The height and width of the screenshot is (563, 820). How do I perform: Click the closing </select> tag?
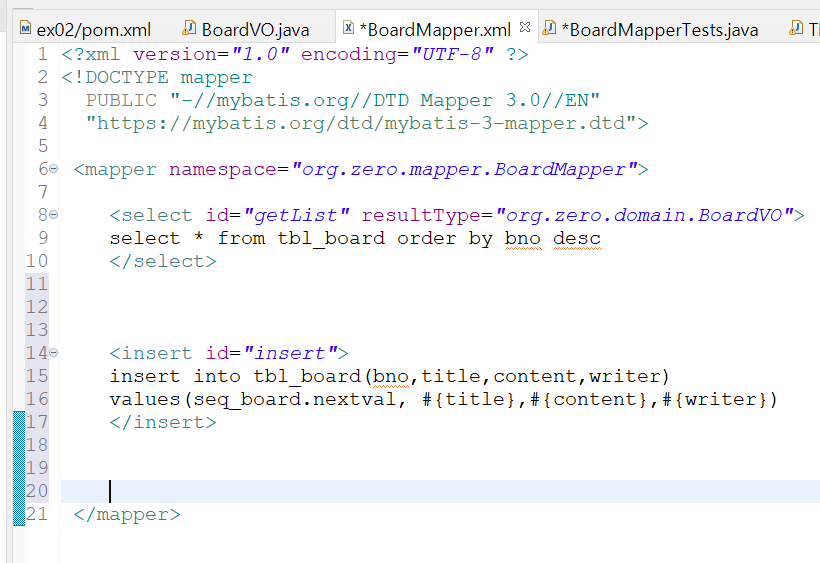pos(163,261)
